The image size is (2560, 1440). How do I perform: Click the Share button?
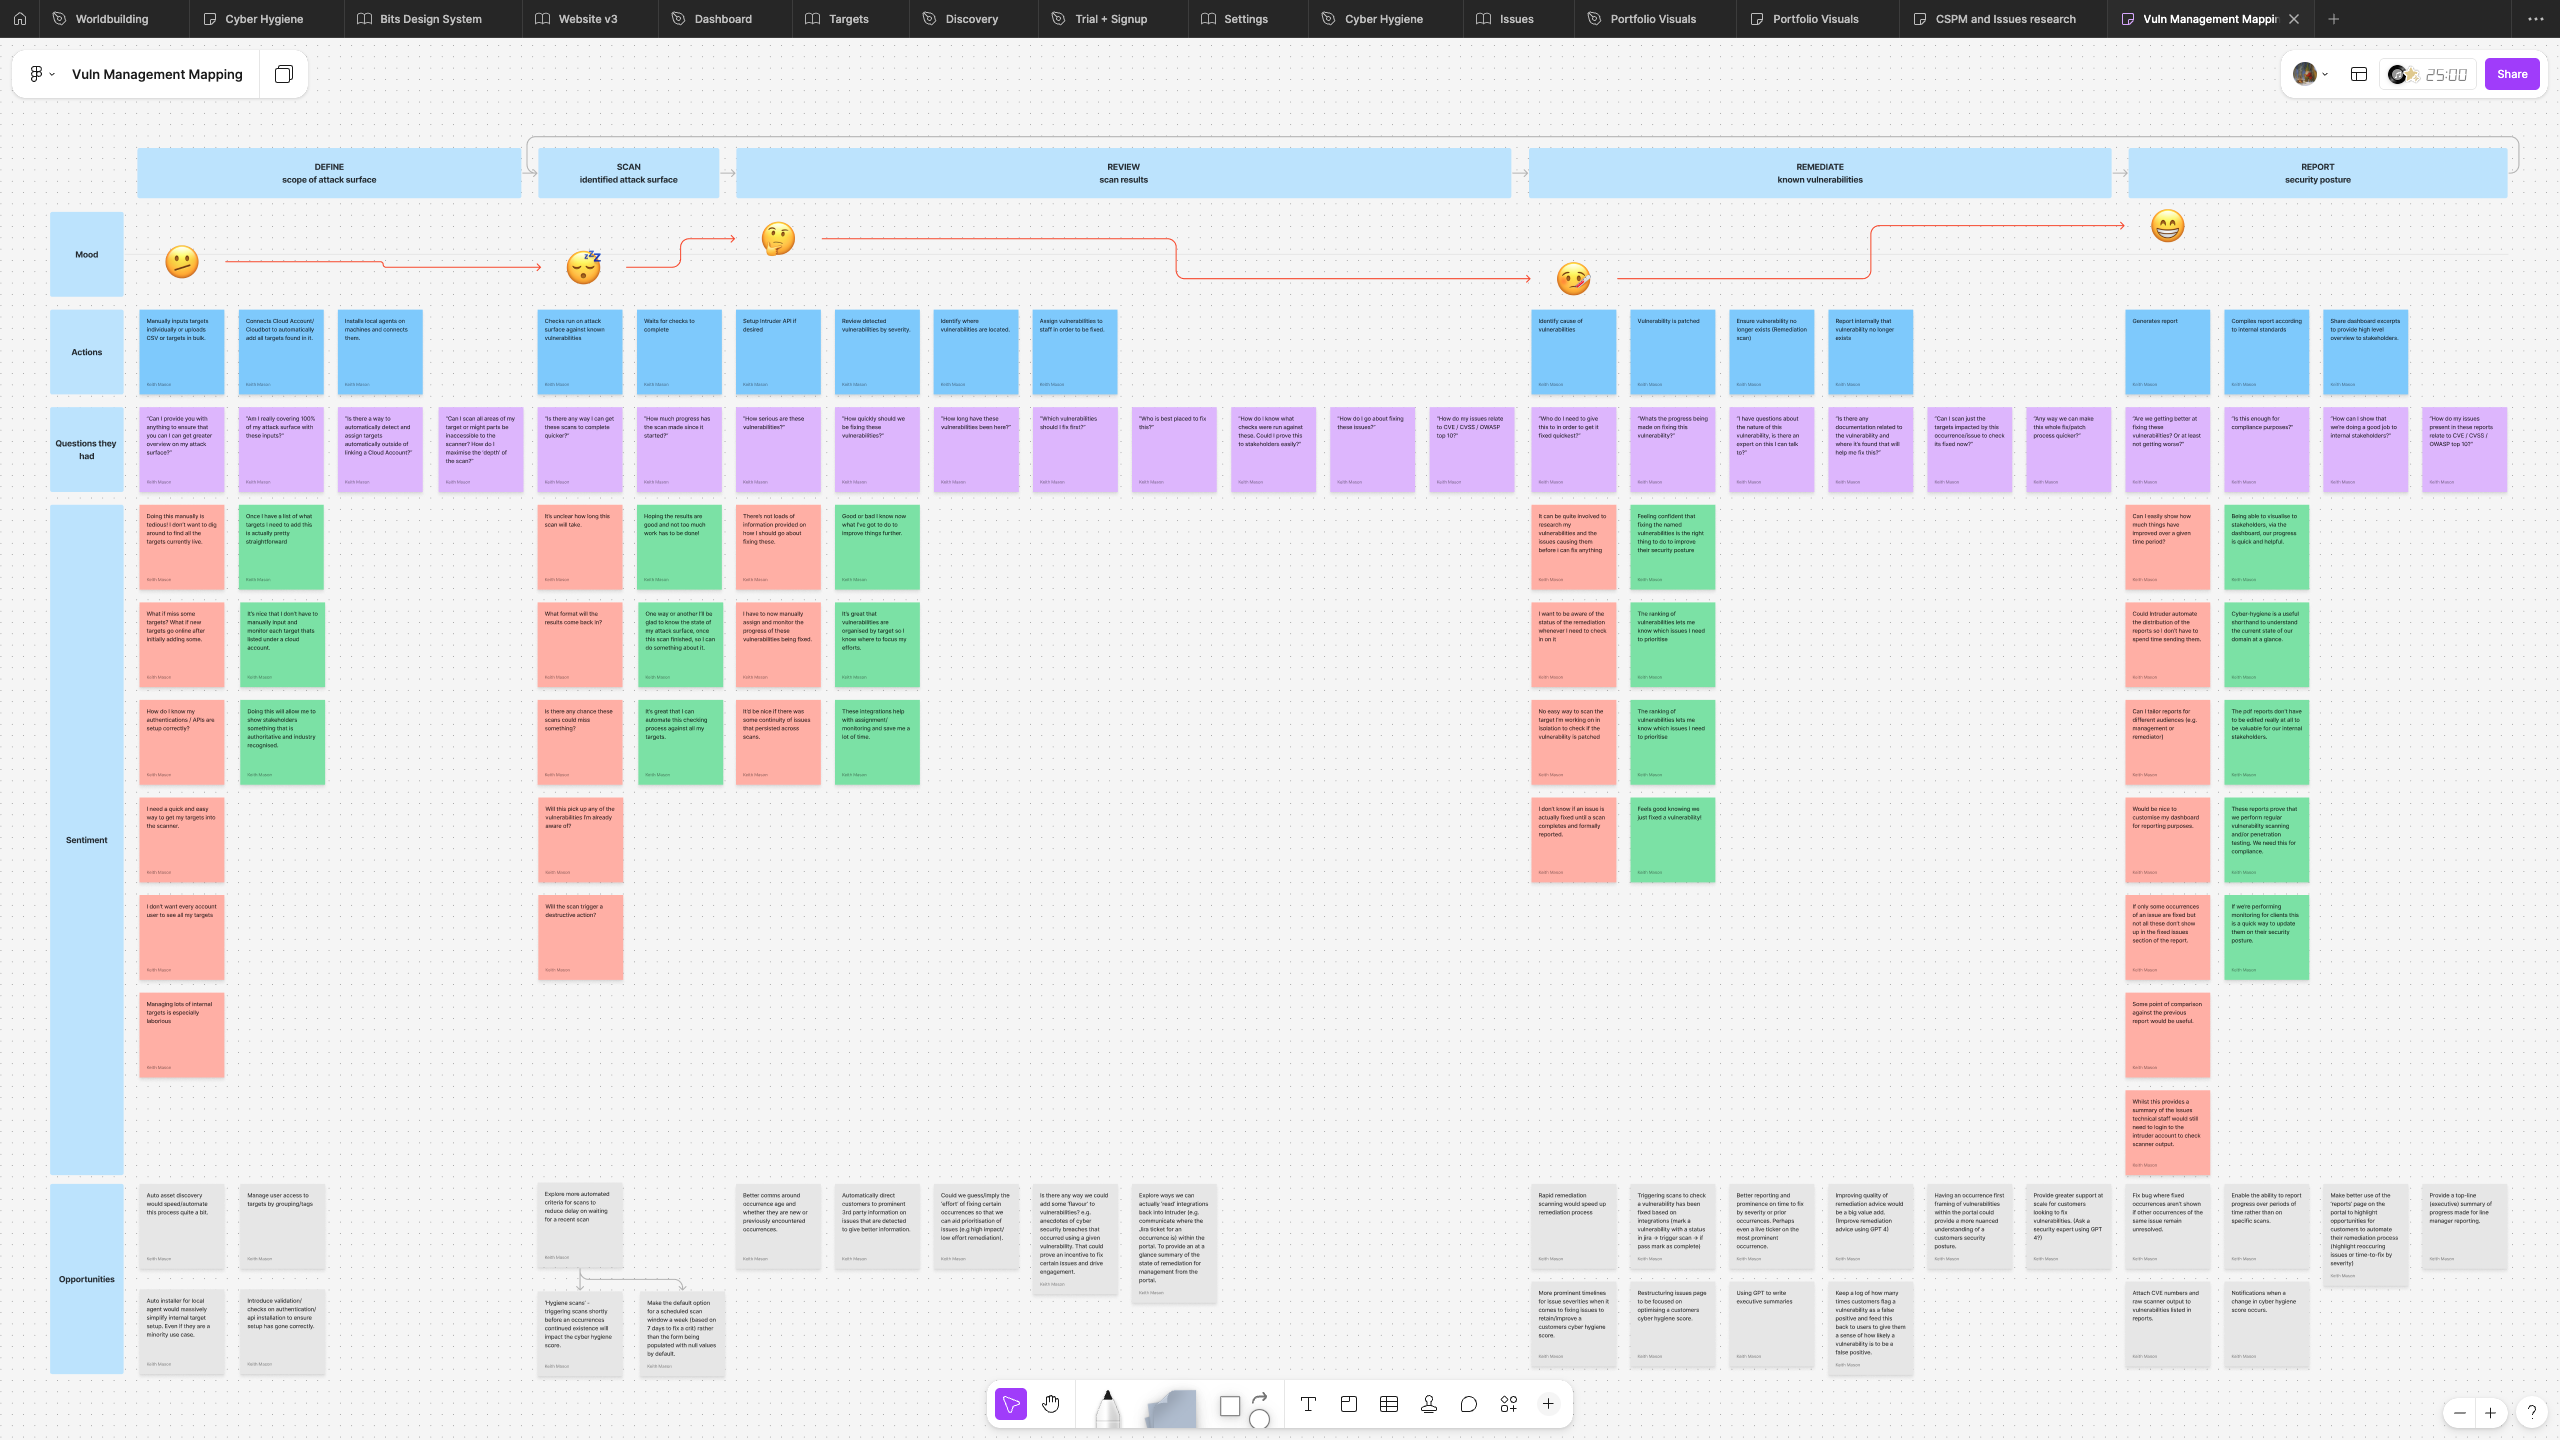pyautogui.click(x=2512, y=74)
